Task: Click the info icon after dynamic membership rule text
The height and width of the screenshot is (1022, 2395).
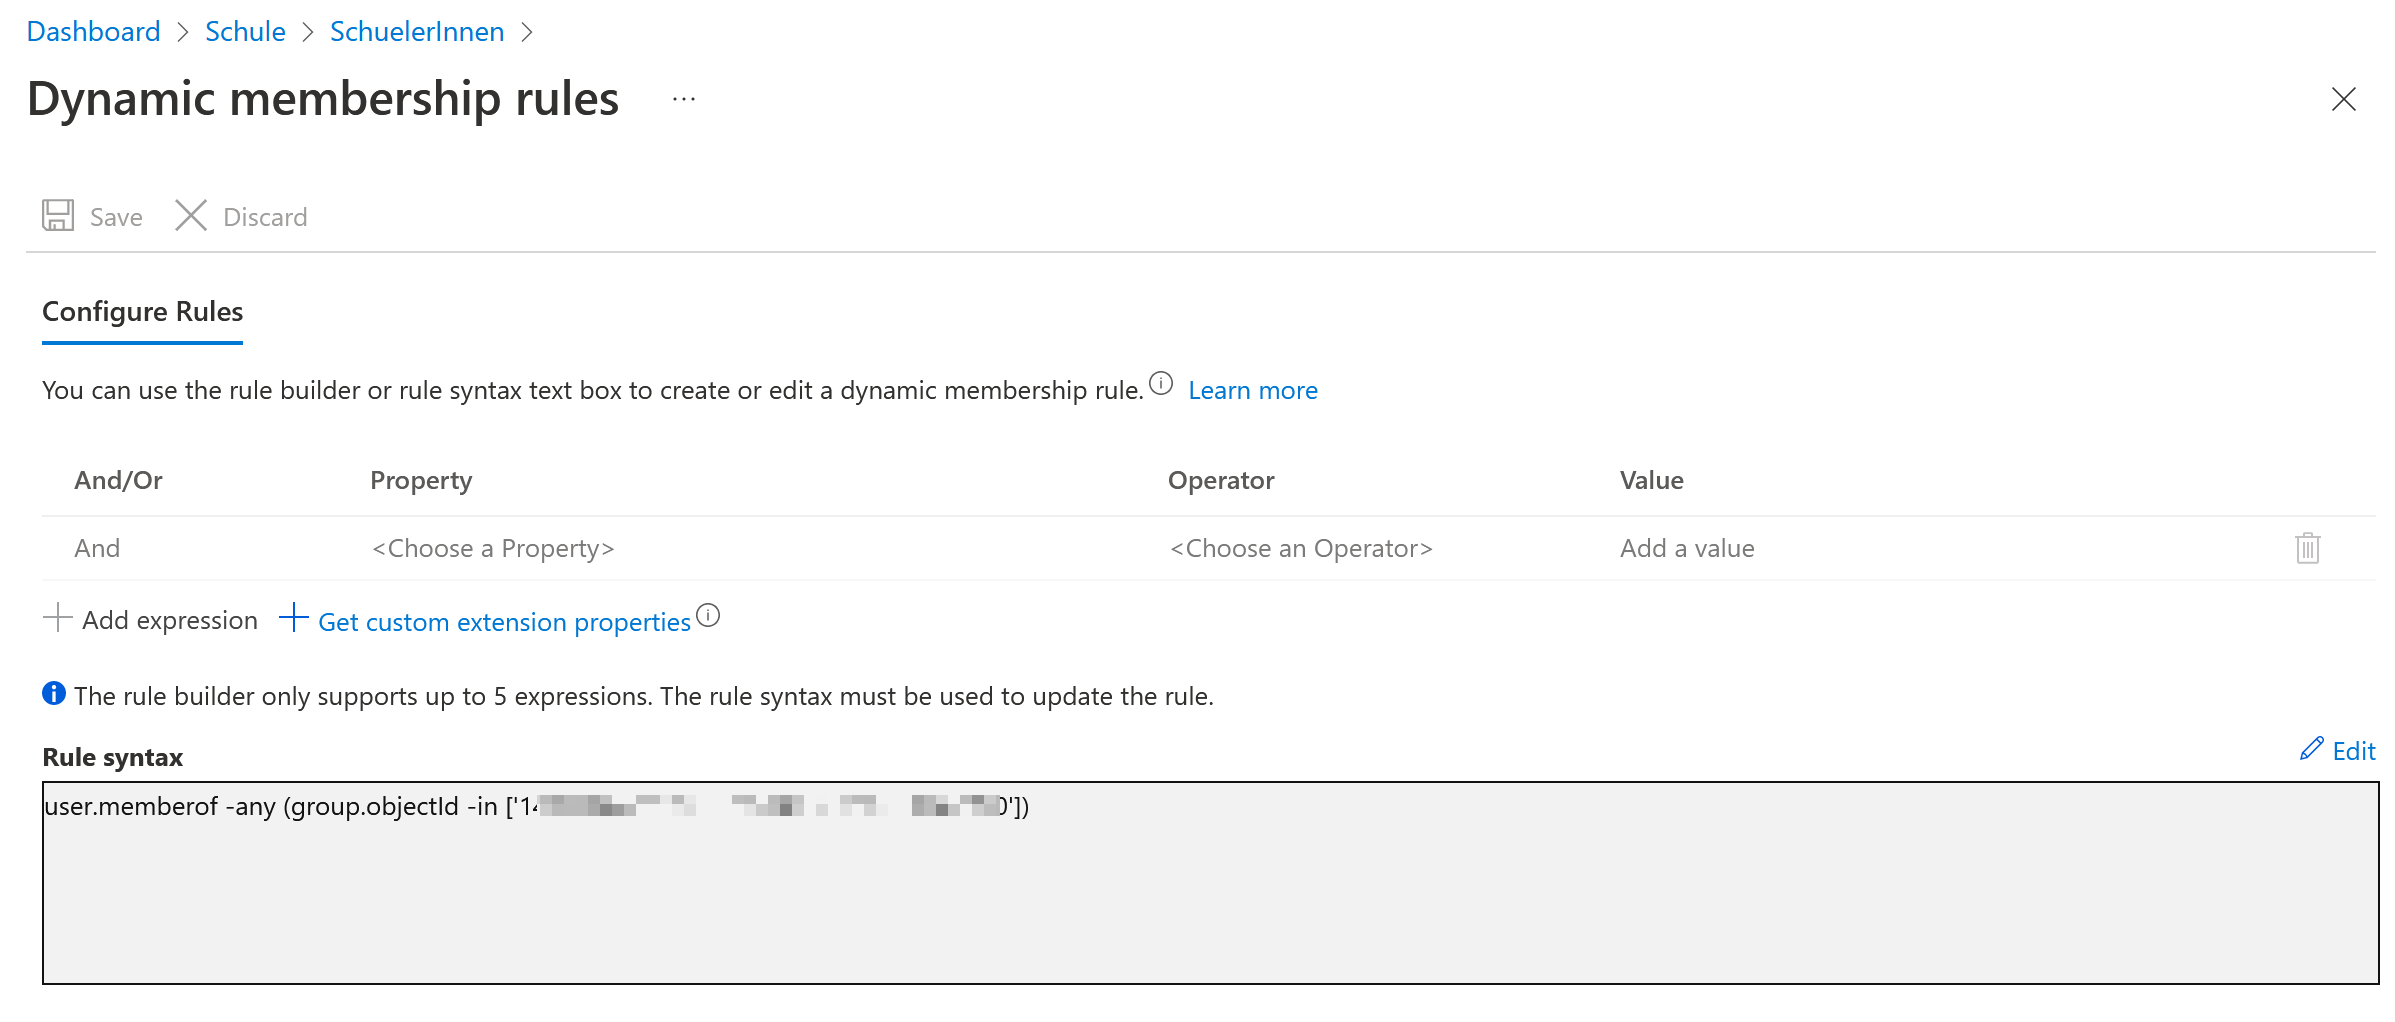Action: click(1160, 384)
